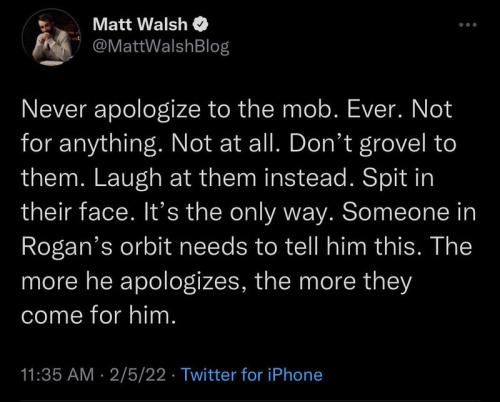Viewport: 500px width, 402px height.
Task: Click the phrase 'more he apologizes'
Action: [x=135, y=282]
